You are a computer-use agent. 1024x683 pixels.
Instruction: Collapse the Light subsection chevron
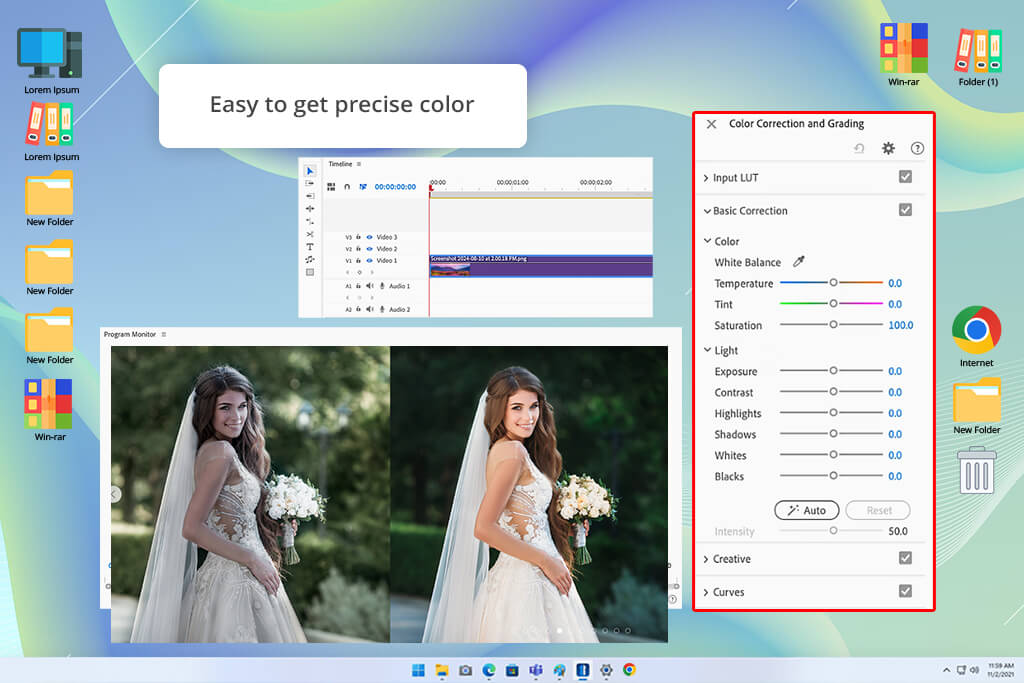point(707,350)
